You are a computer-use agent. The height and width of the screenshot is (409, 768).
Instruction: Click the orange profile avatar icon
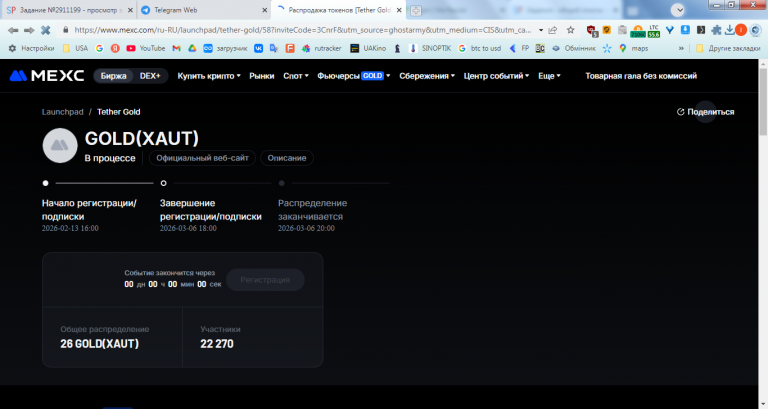741,30
